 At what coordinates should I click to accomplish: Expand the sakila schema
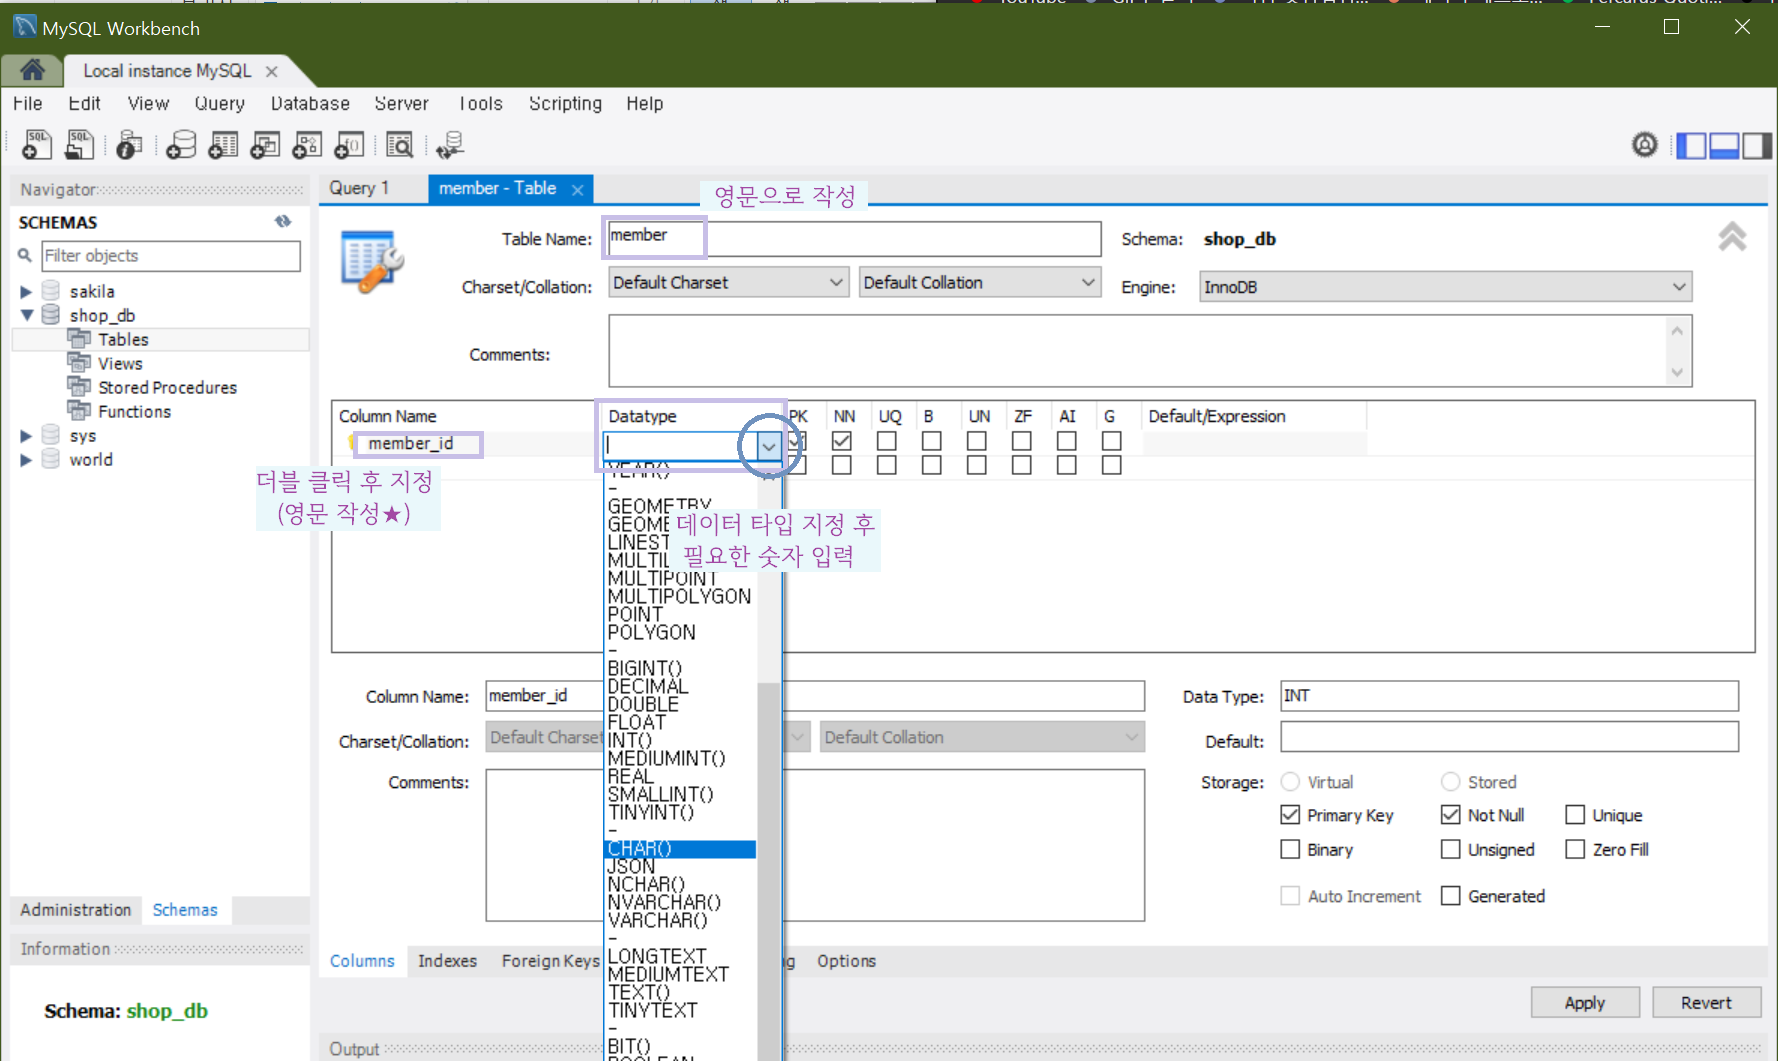tap(26, 292)
